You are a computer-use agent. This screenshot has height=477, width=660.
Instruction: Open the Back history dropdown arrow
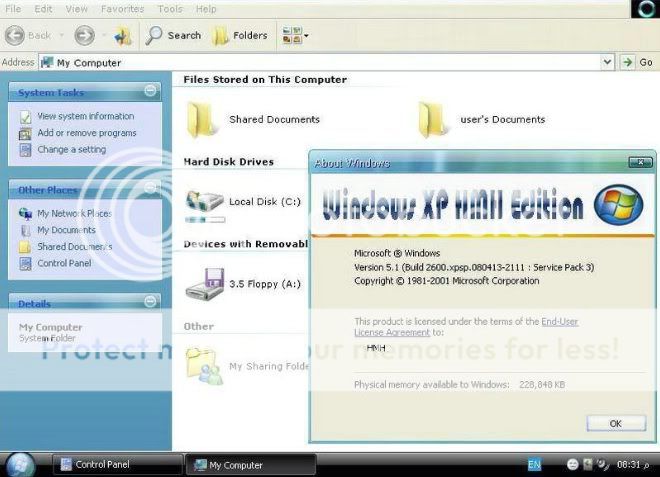61,35
